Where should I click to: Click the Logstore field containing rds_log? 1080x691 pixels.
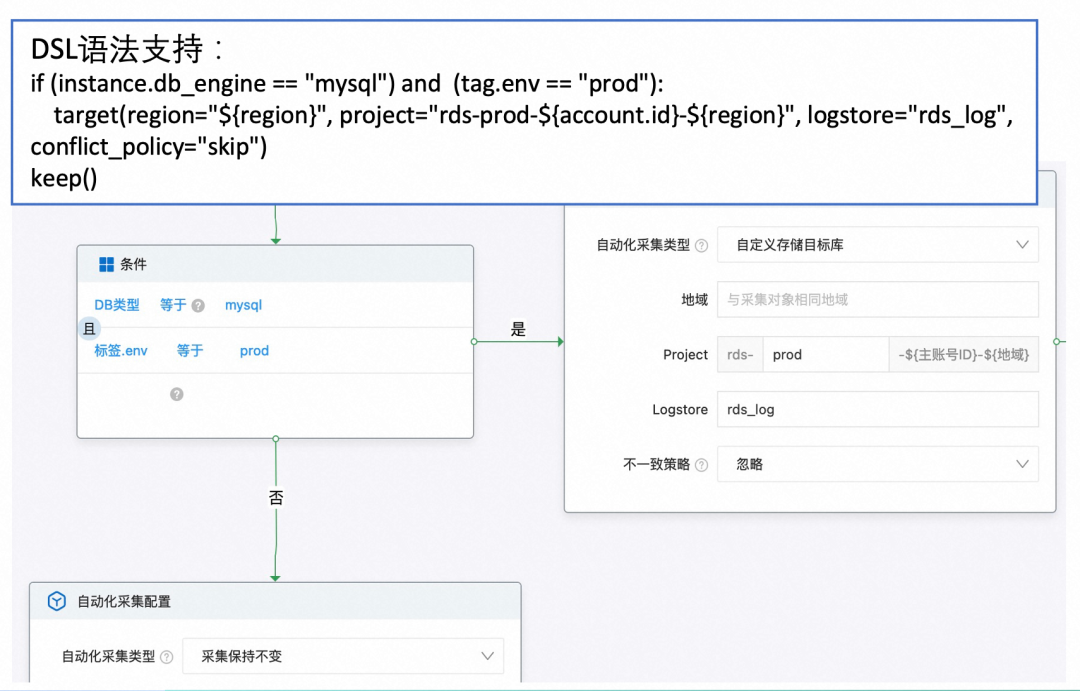[x=877, y=409]
